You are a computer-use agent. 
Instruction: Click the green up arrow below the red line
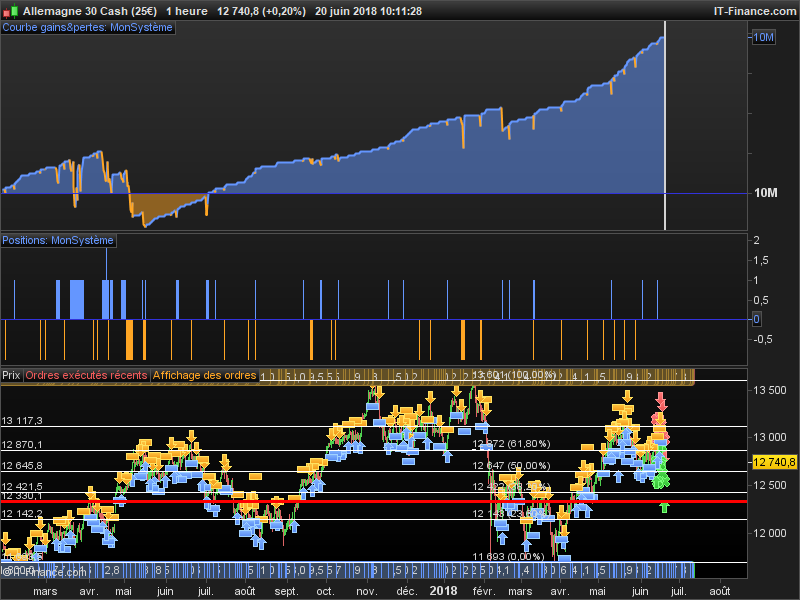[664, 508]
